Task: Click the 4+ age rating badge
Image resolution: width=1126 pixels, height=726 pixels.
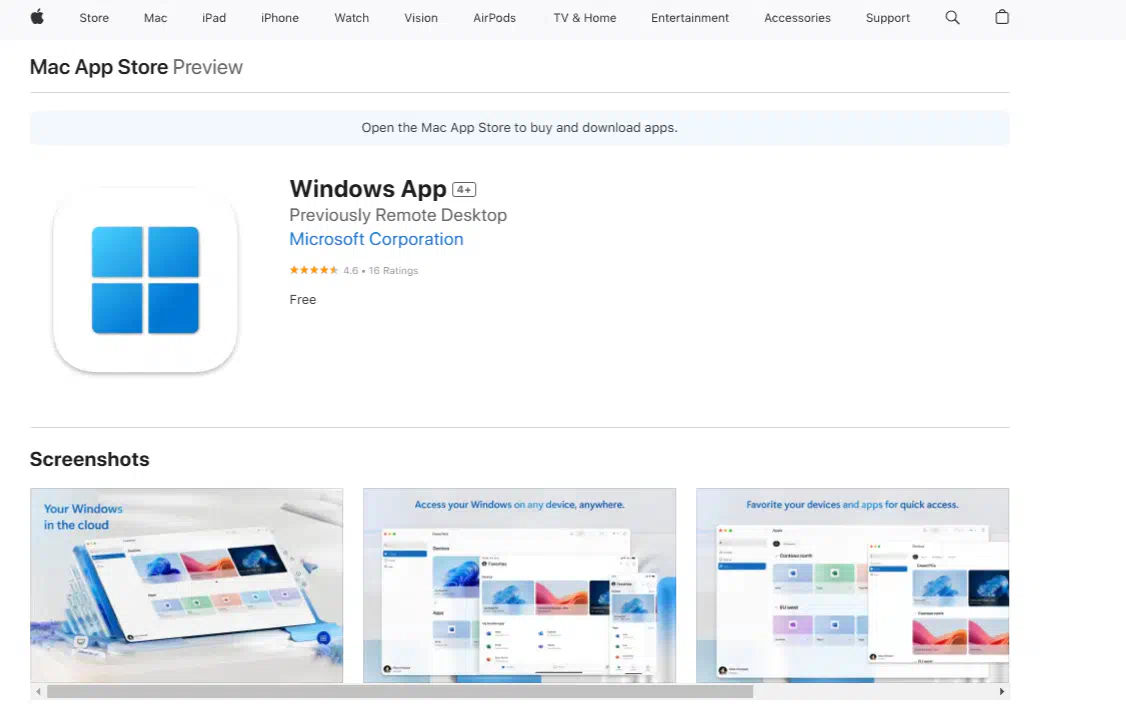Action: pos(464,190)
